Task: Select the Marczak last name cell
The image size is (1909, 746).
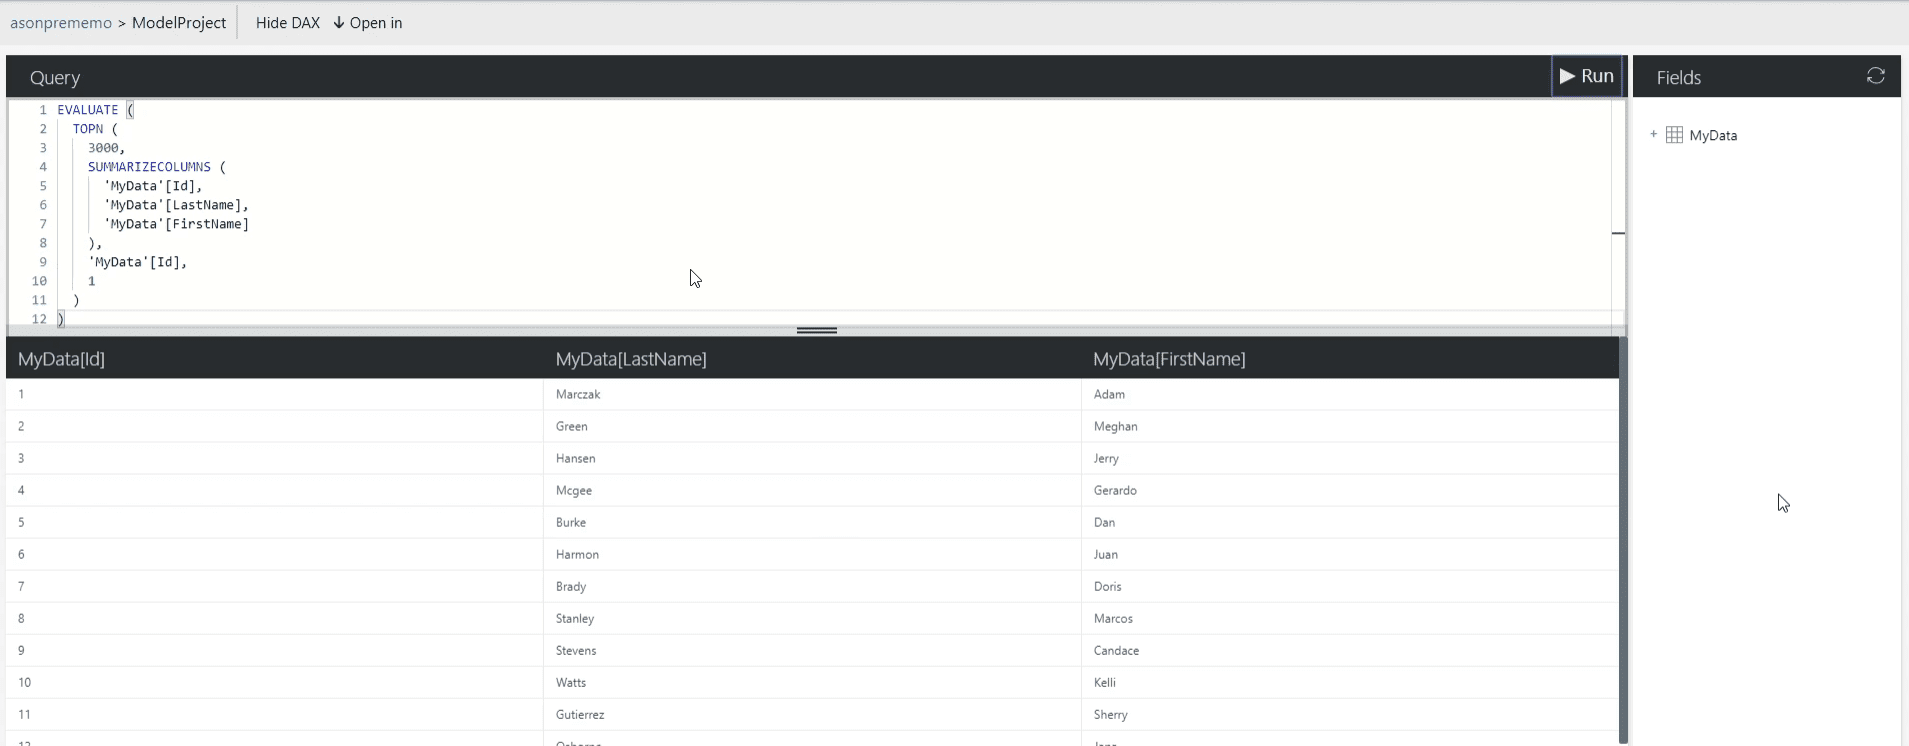Action: point(578,394)
